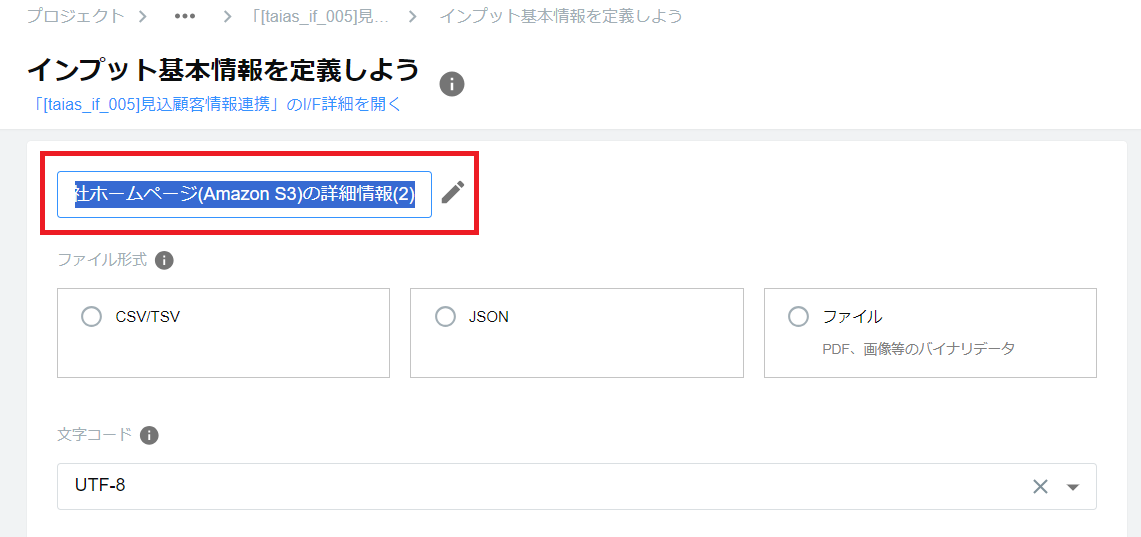The height and width of the screenshot is (537, 1141).
Task: Click the PDF、画像等のバイナリデータ description text
Action: click(918, 348)
